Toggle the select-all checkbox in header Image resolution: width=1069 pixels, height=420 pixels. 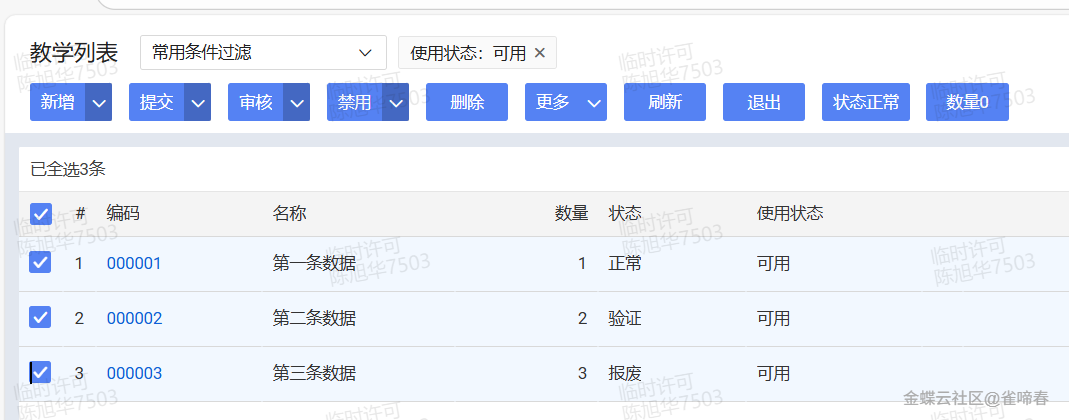41,214
